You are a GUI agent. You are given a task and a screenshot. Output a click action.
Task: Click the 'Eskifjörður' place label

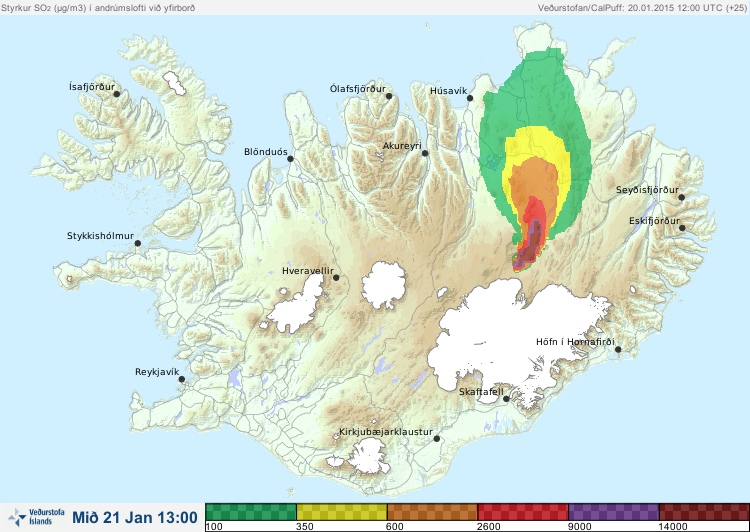click(654, 221)
